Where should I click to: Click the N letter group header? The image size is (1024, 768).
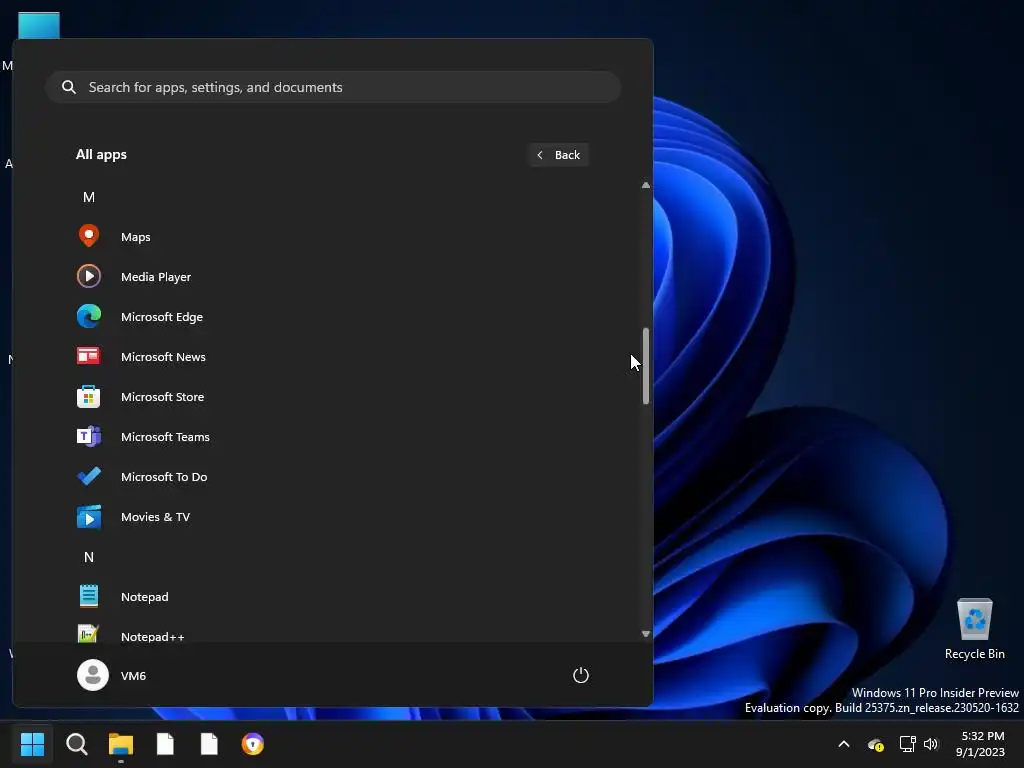[89, 557]
